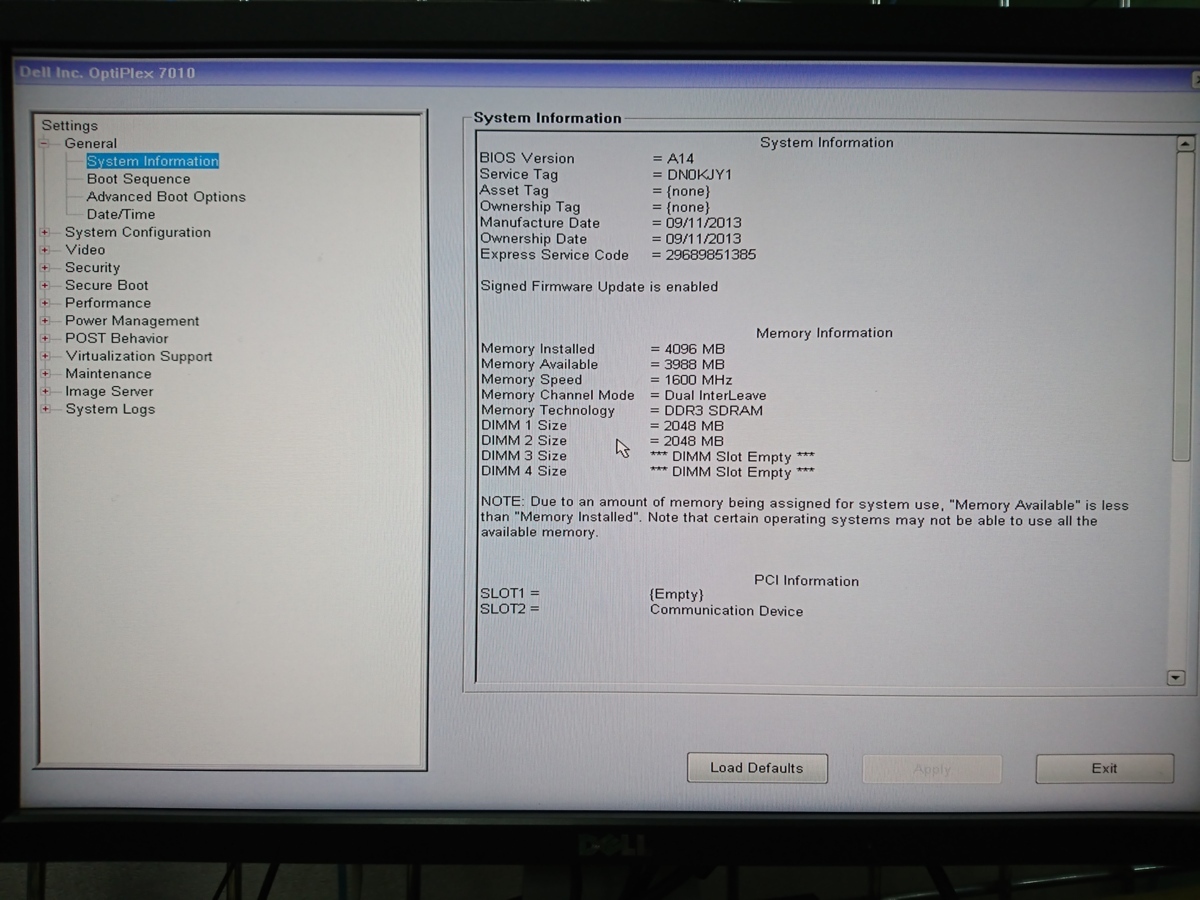The image size is (1200, 900).
Task: Collapse the General tree node
Action: click(45, 144)
